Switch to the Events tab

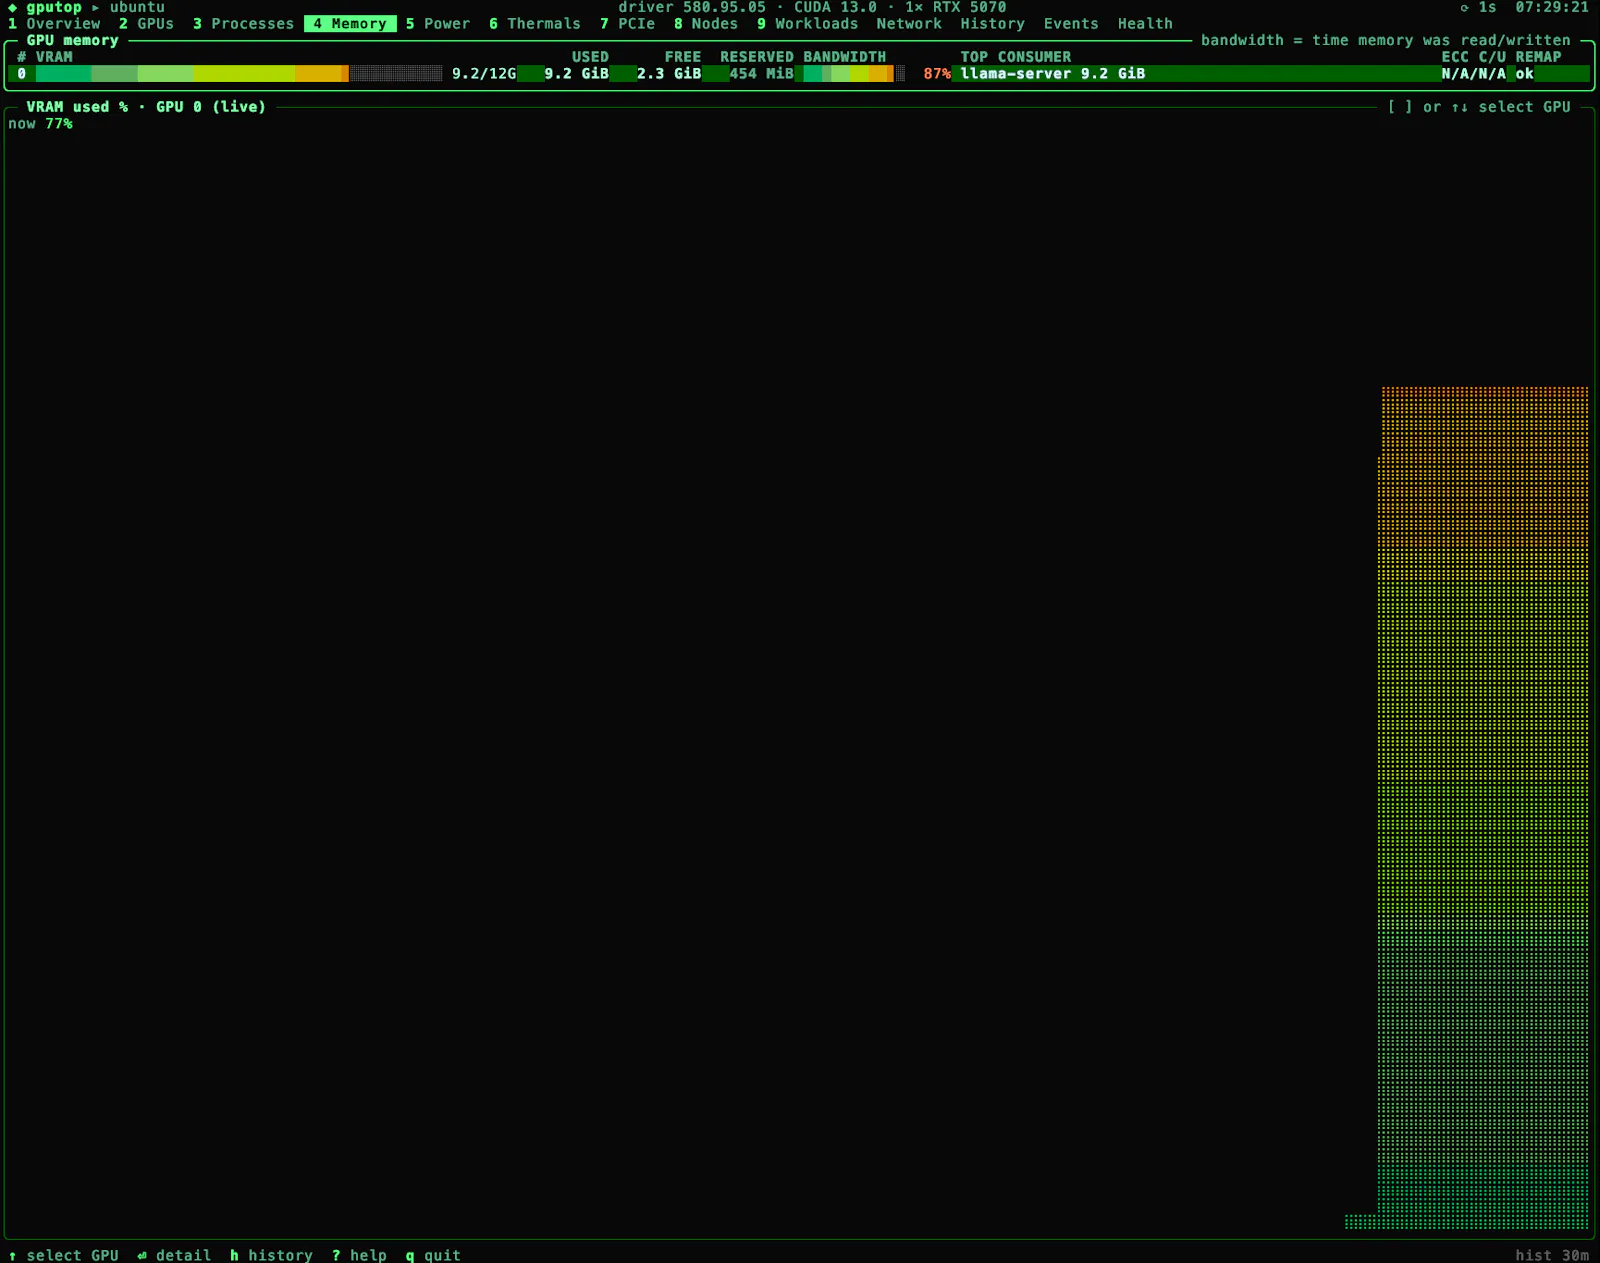pyautogui.click(x=1071, y=23)
